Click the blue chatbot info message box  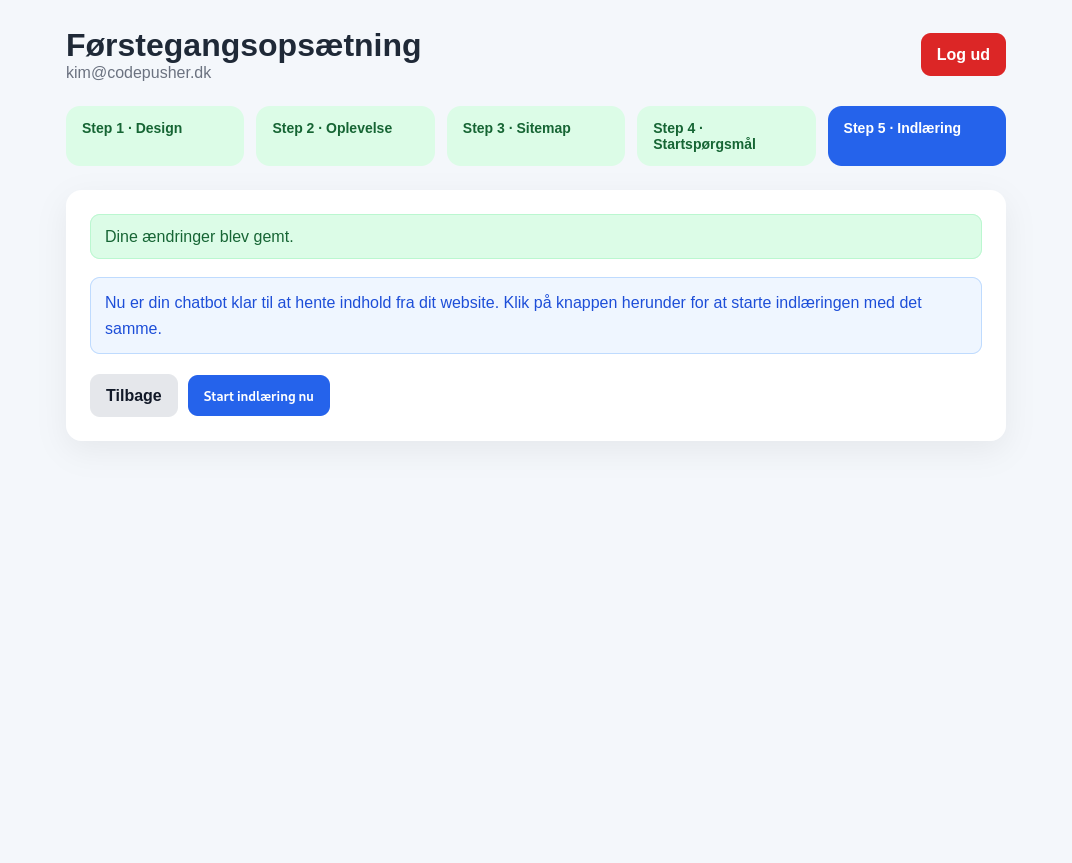click(x=535, y=315)
